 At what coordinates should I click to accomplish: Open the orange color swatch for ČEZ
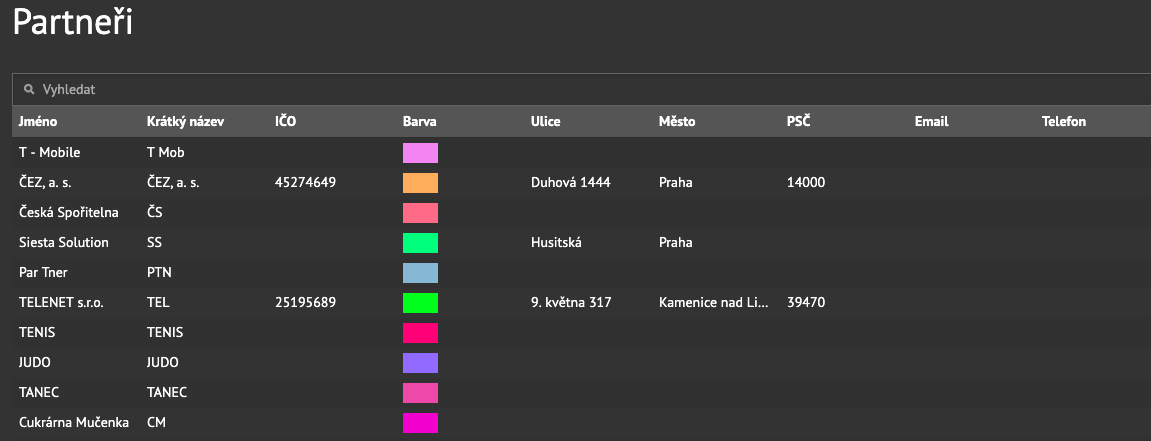click(421, 183)
